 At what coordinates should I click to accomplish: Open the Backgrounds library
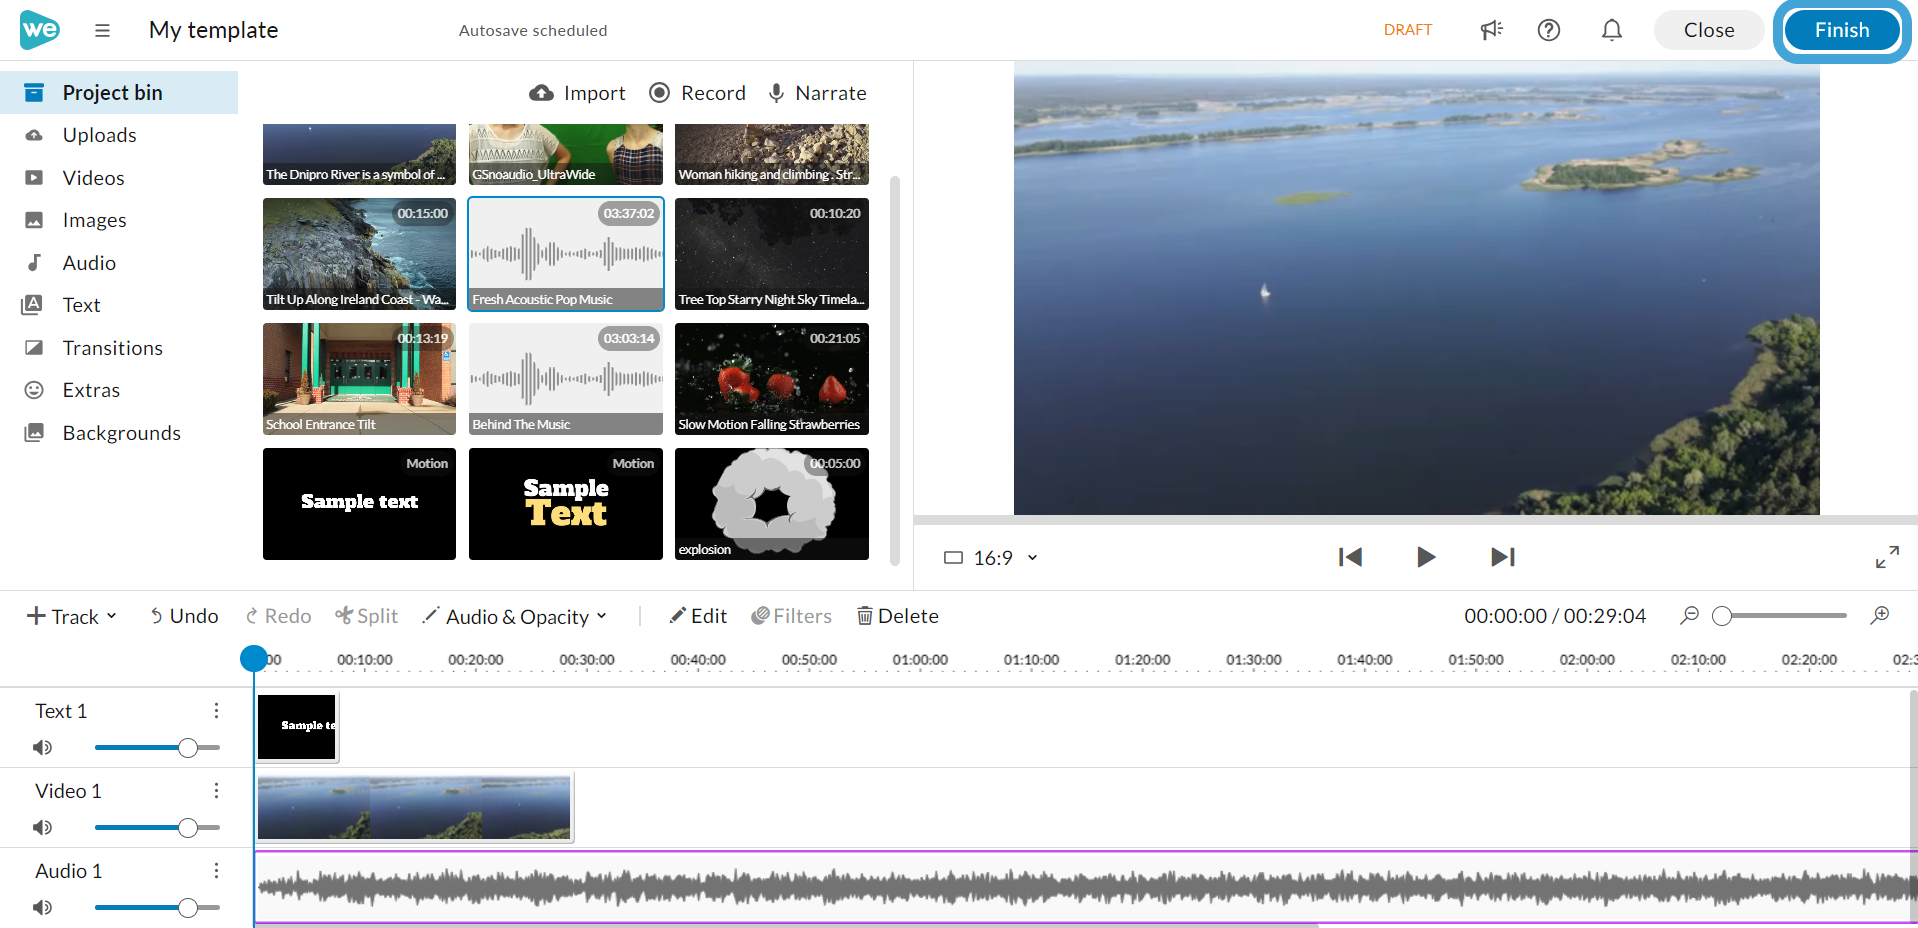click(x=121, y=432)
